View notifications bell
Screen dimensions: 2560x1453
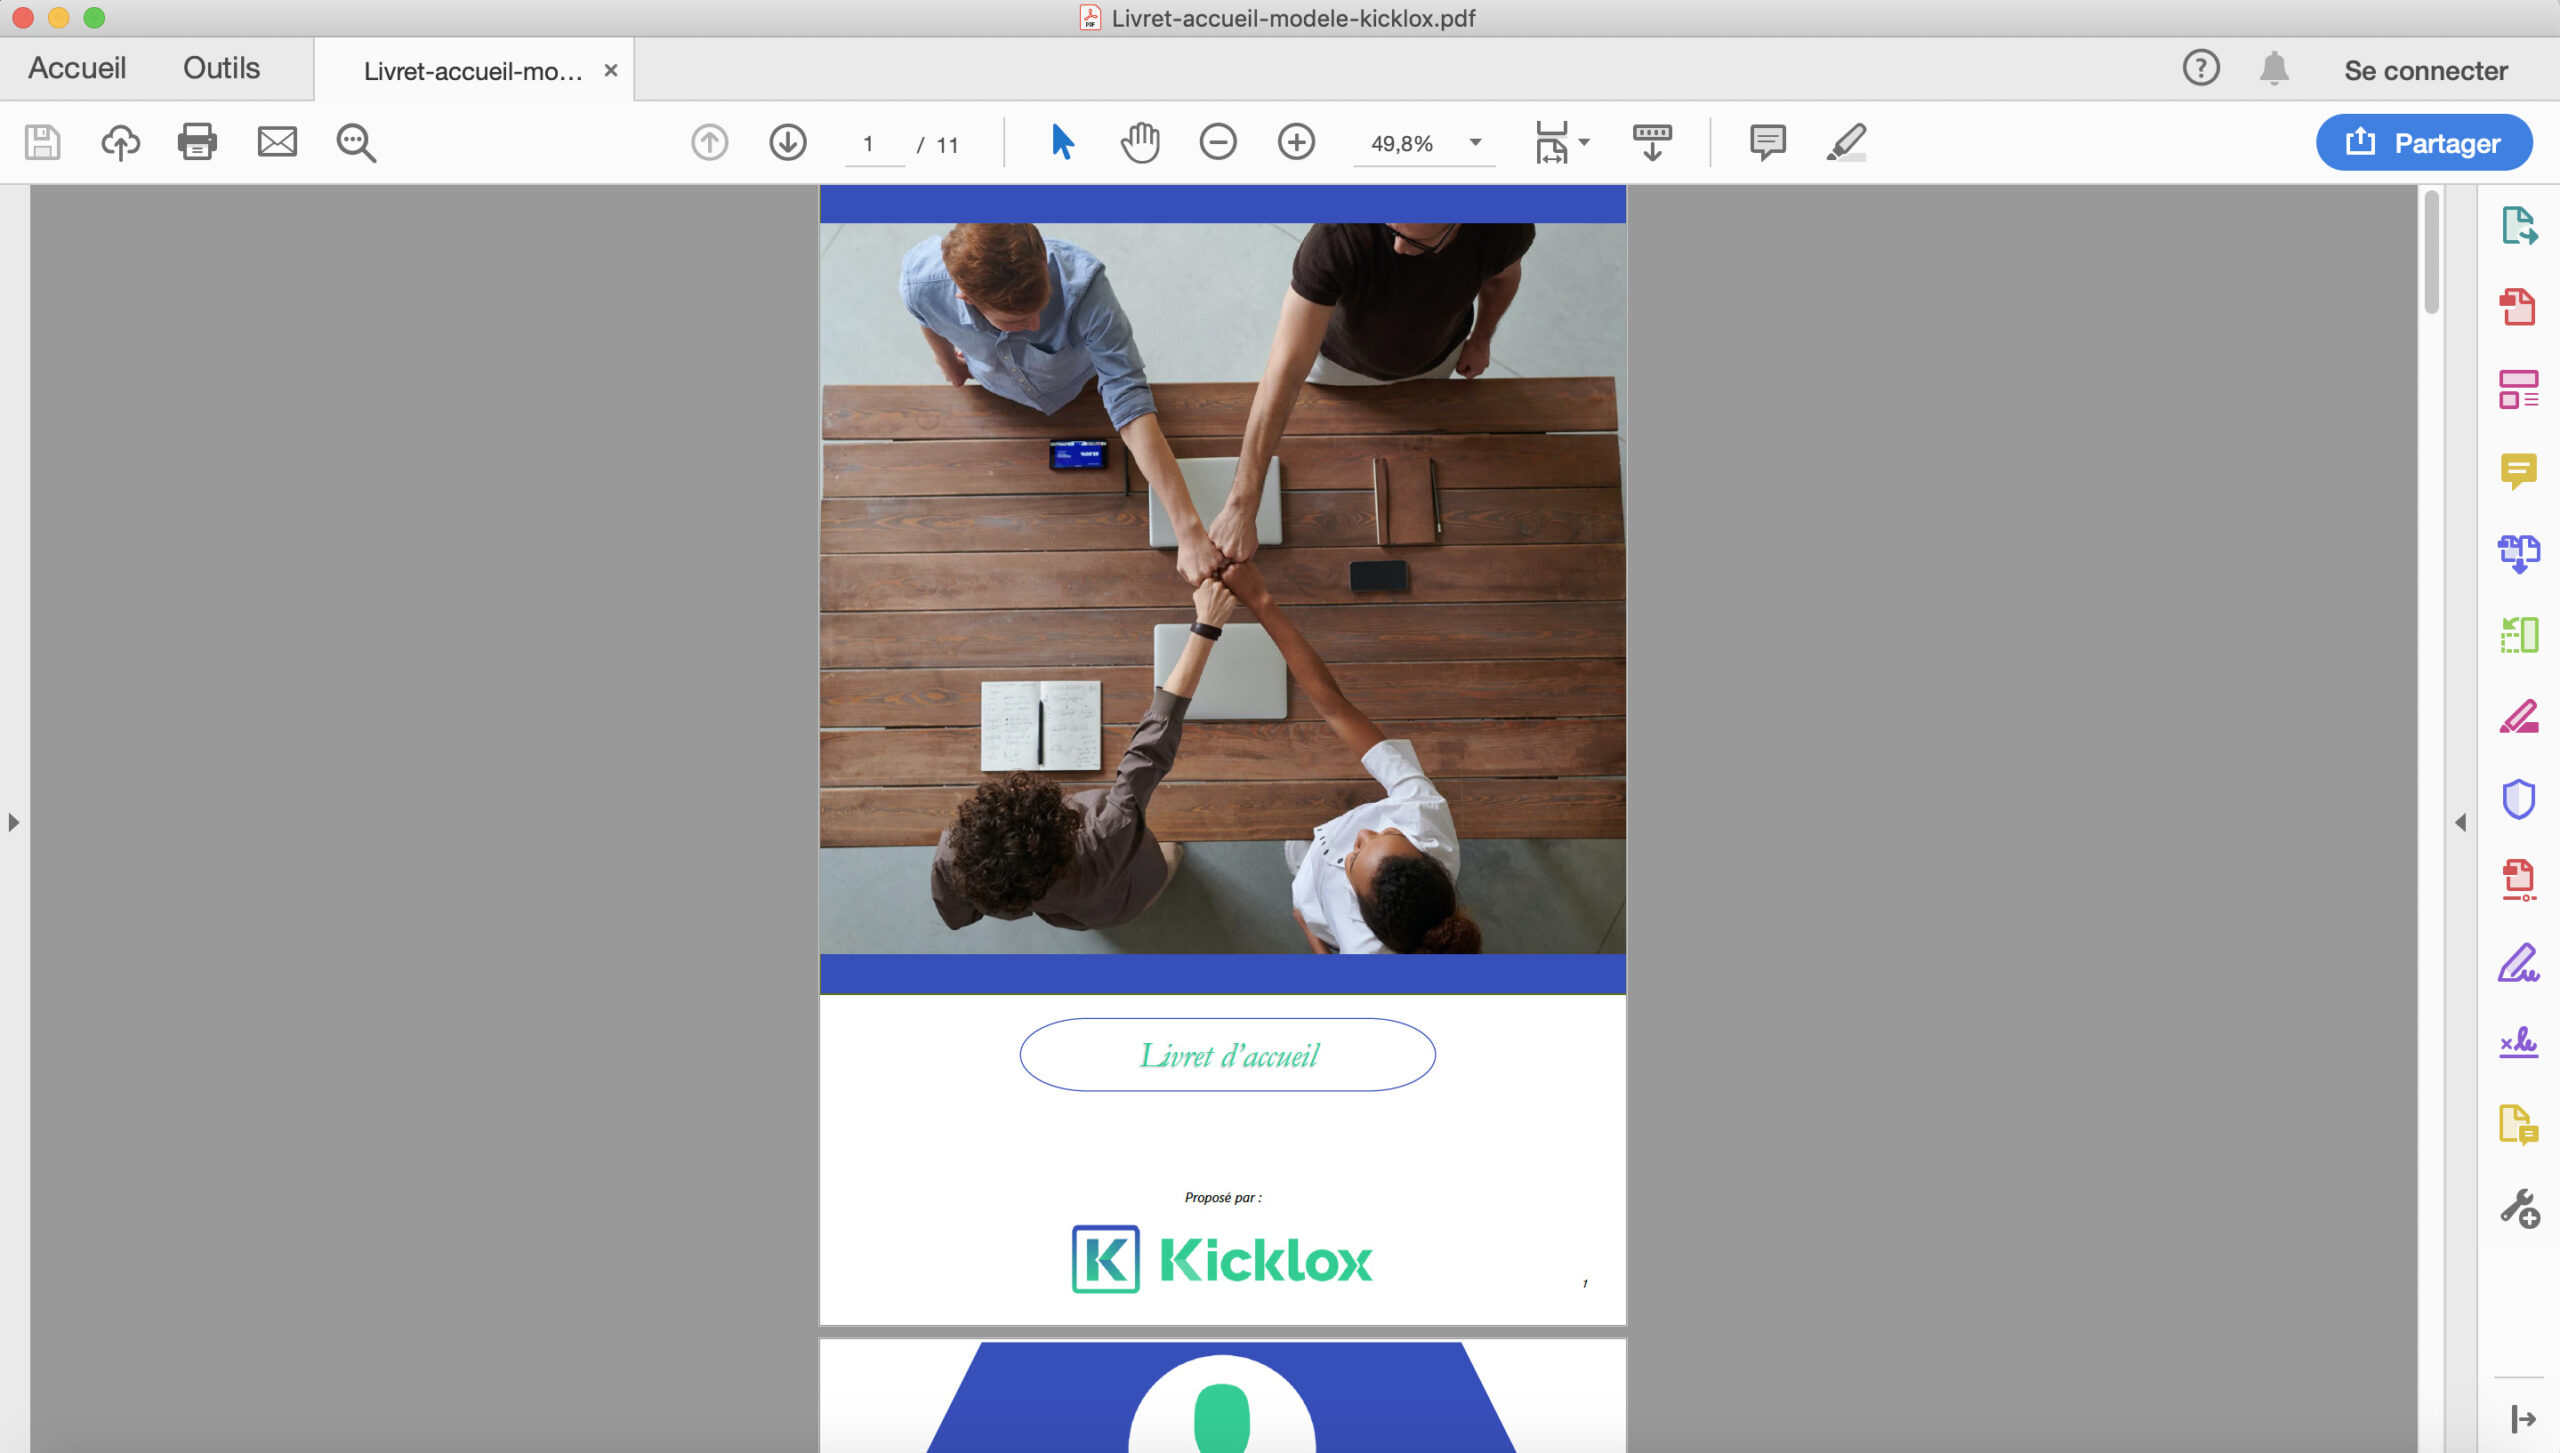click(x=2274, y=68)
